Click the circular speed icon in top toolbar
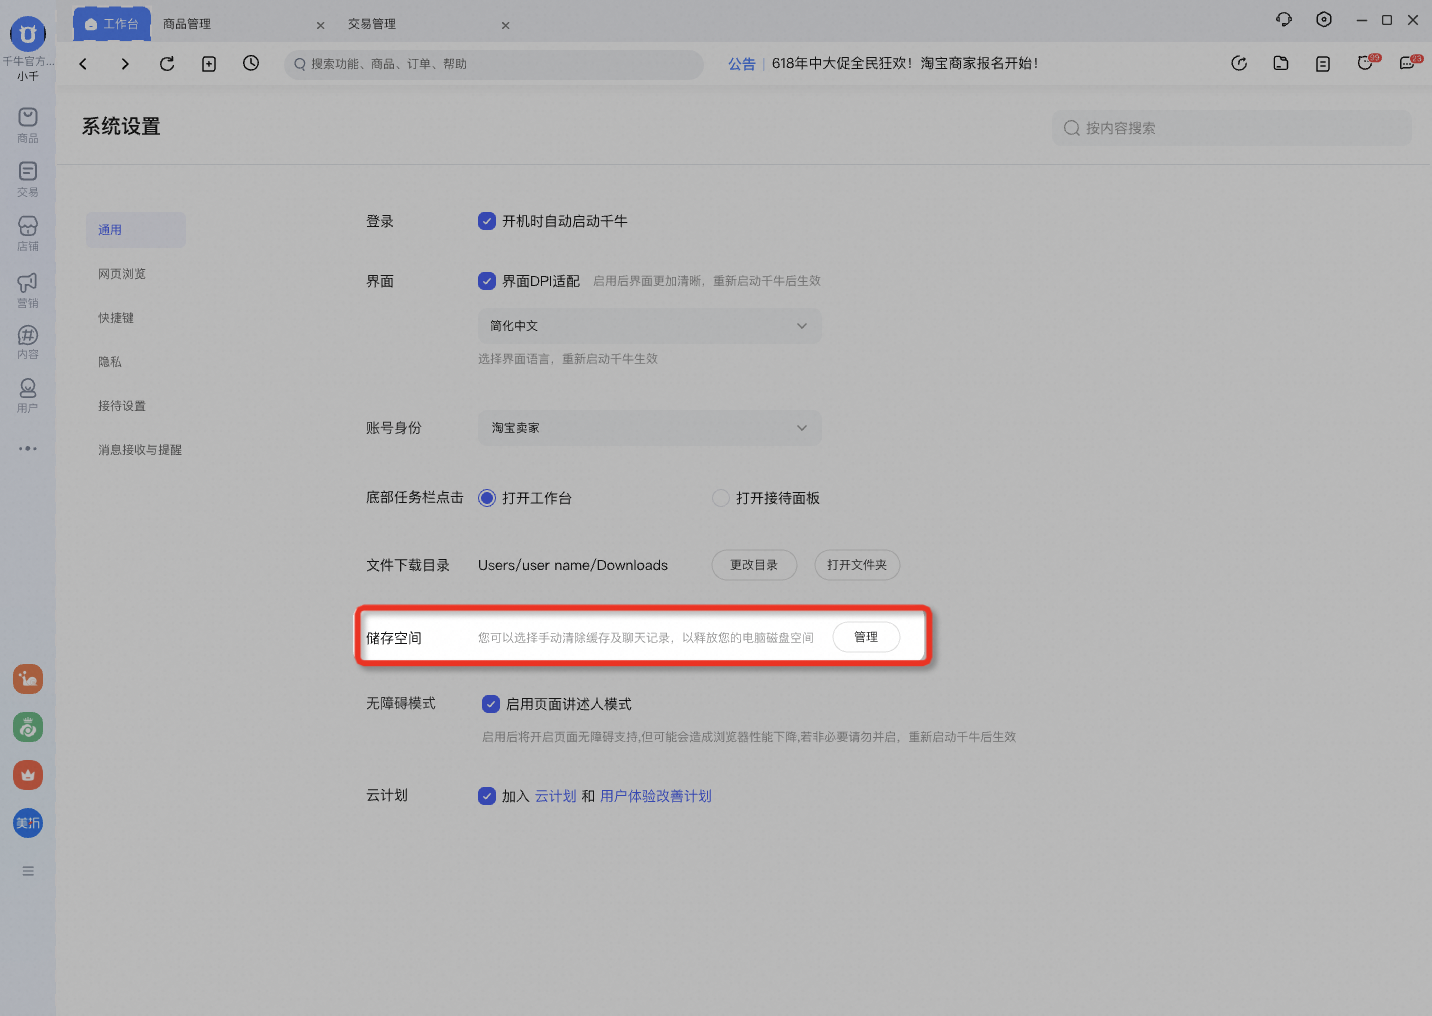This screenshot has height=1016, width=1432. pos(1239,63)
